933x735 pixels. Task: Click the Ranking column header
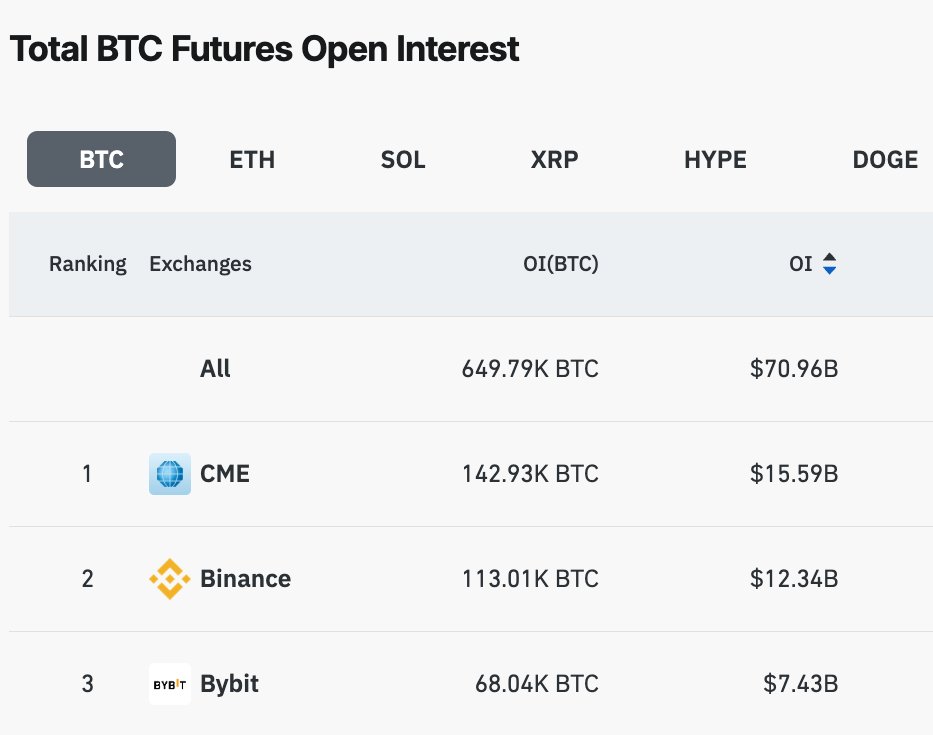[88, 264]
